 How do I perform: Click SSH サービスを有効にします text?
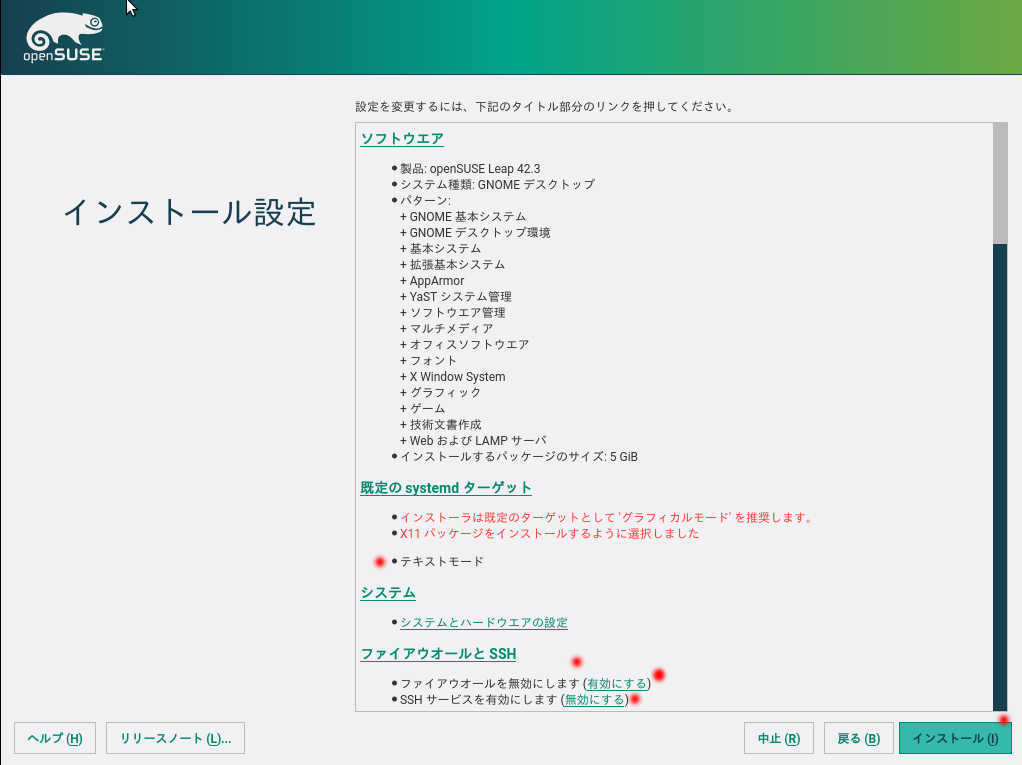[x=478, y=699]
